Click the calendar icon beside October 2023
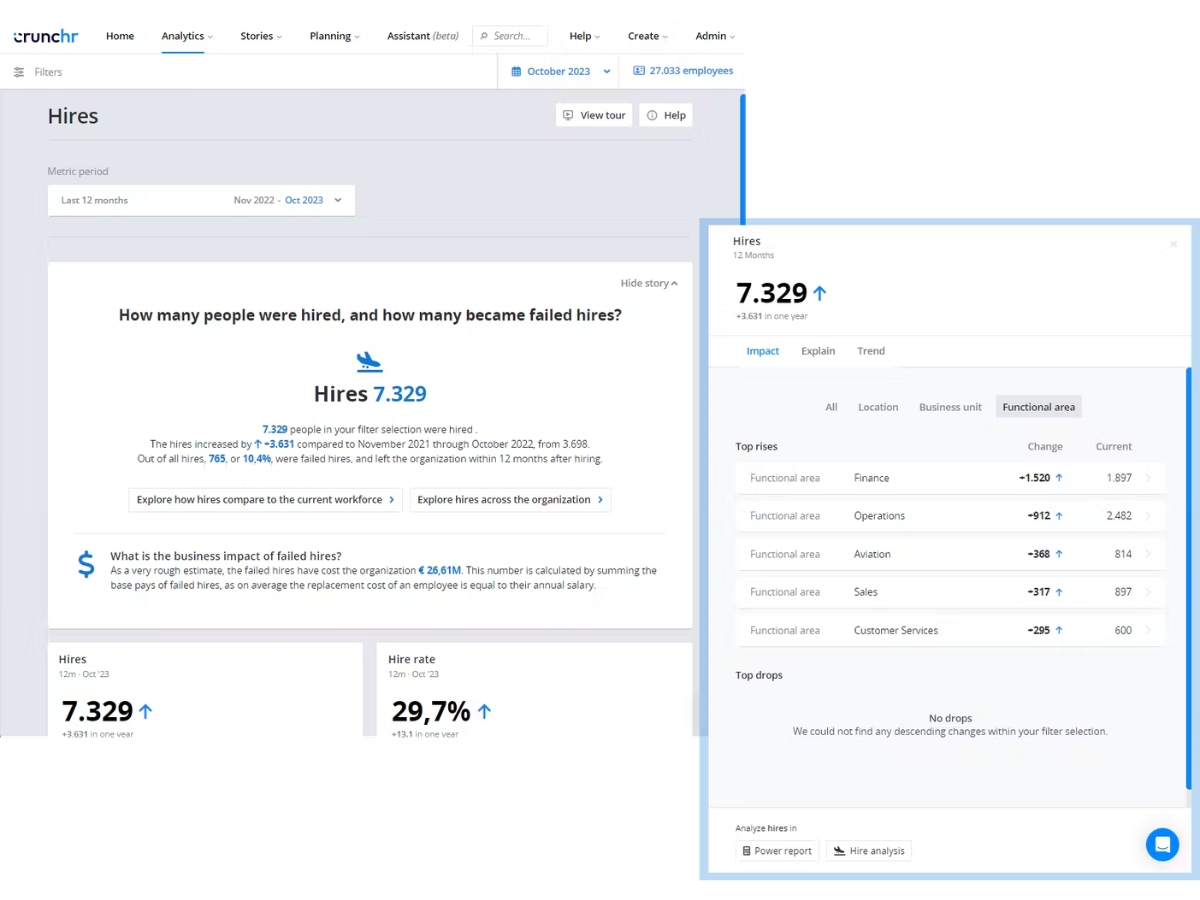This screenshot has width=1200, height=900. tap(516, 72)
